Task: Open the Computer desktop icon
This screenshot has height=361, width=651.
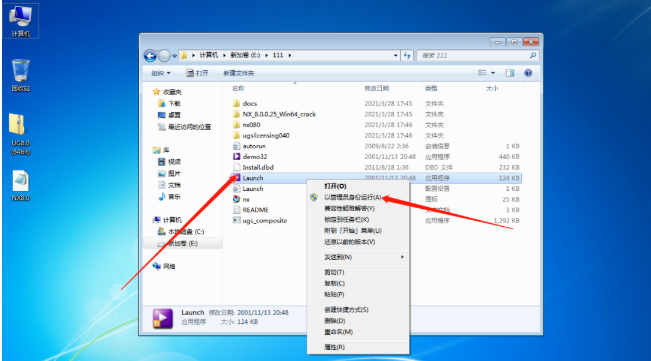Action: [20, 21]
